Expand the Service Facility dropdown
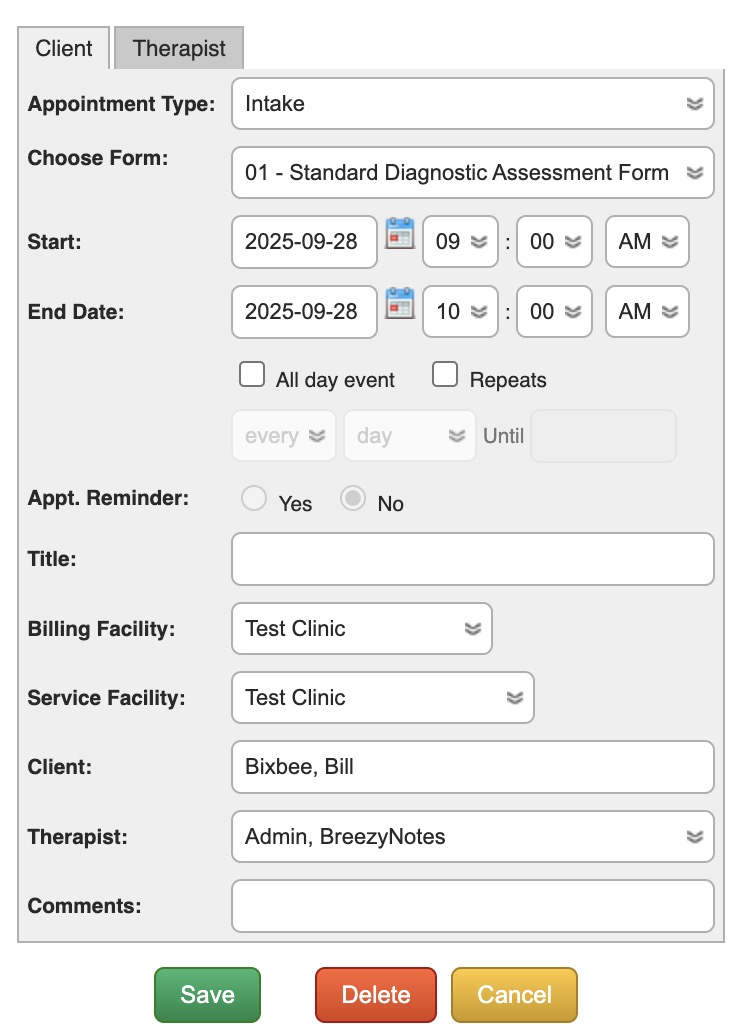 [382, 698]
